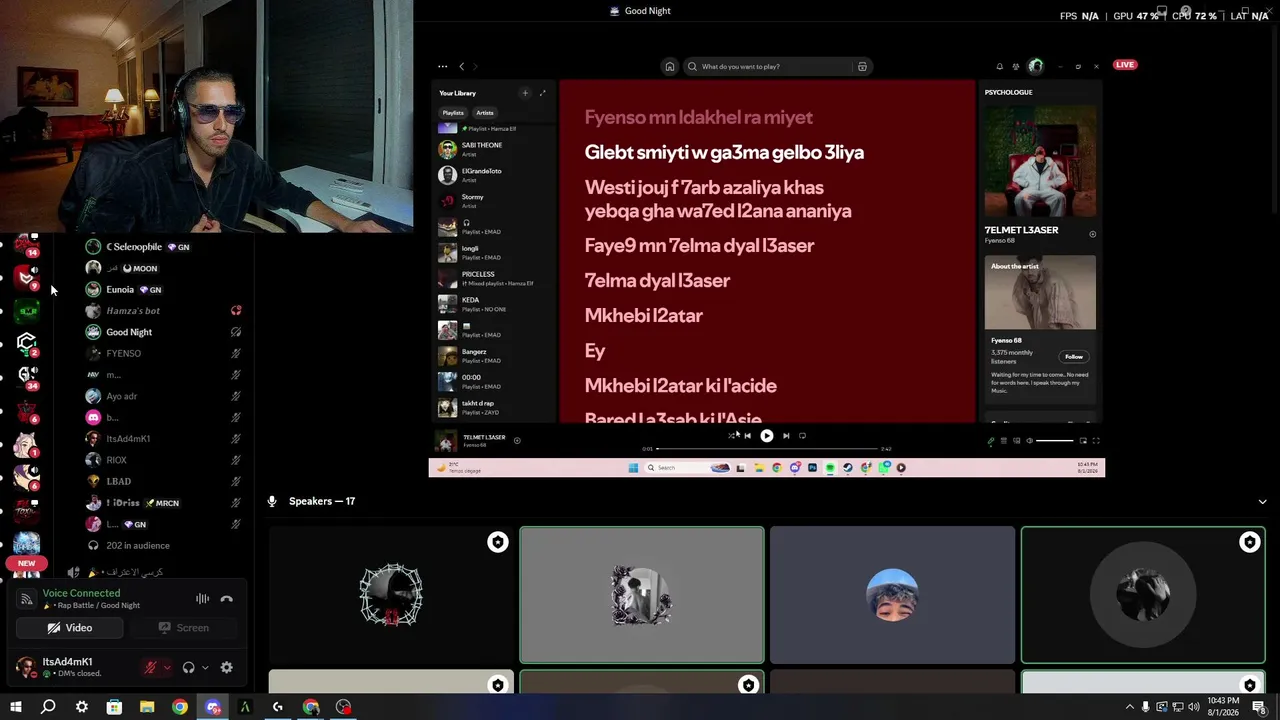Open Chrome from the Windows taskbar
The image size is (1280, 720).
tap(180, 707)
